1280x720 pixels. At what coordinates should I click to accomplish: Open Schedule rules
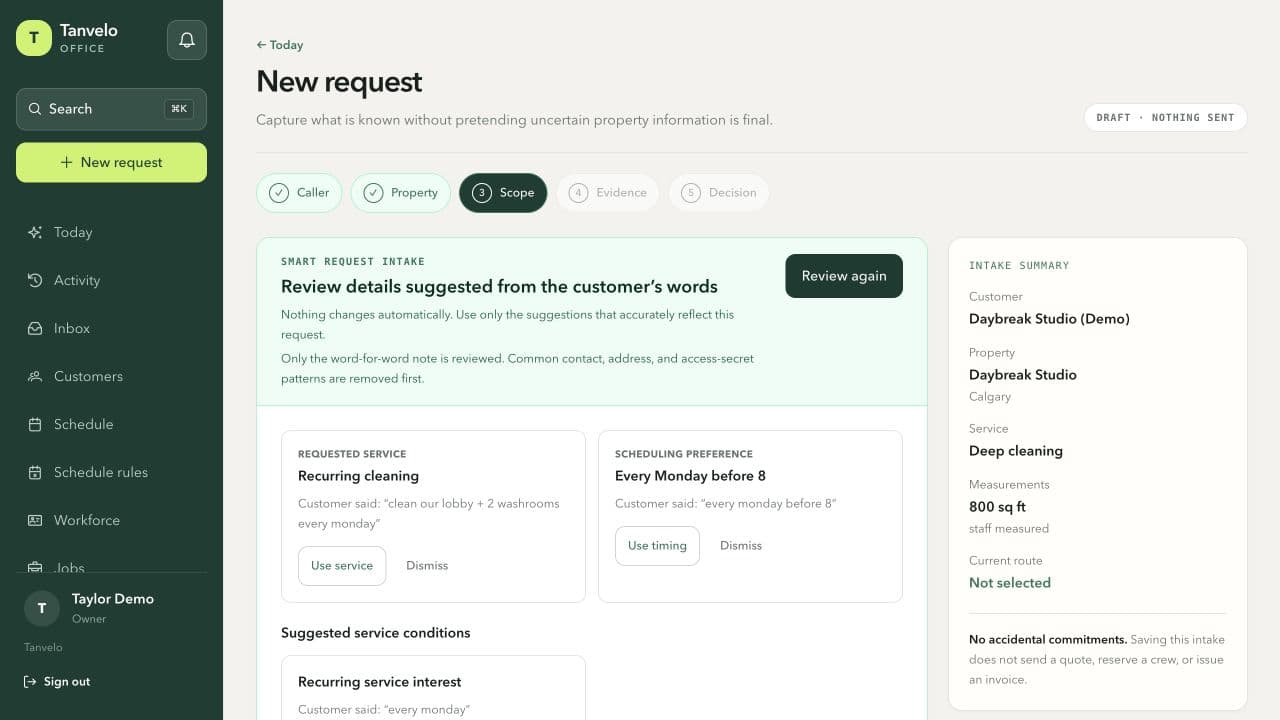(x=111, y=472)
